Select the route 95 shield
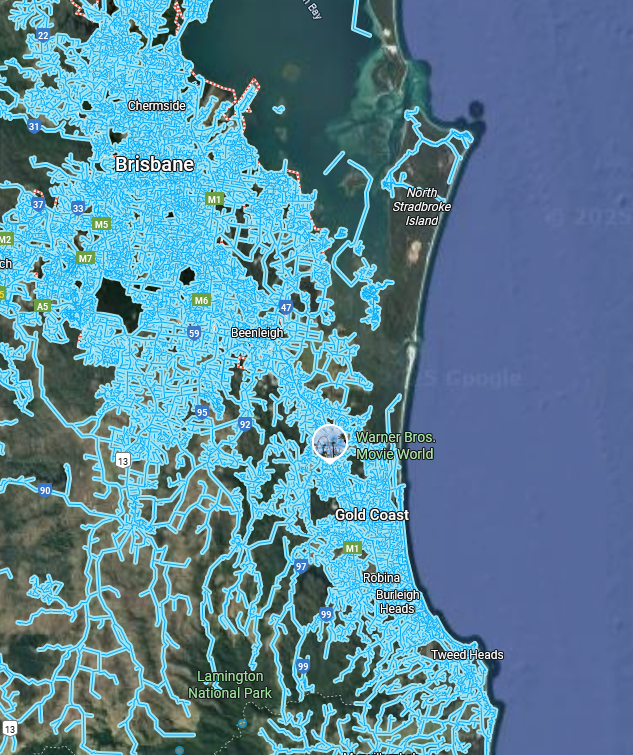Screen dimensions: 633x755 coord(202,412)
